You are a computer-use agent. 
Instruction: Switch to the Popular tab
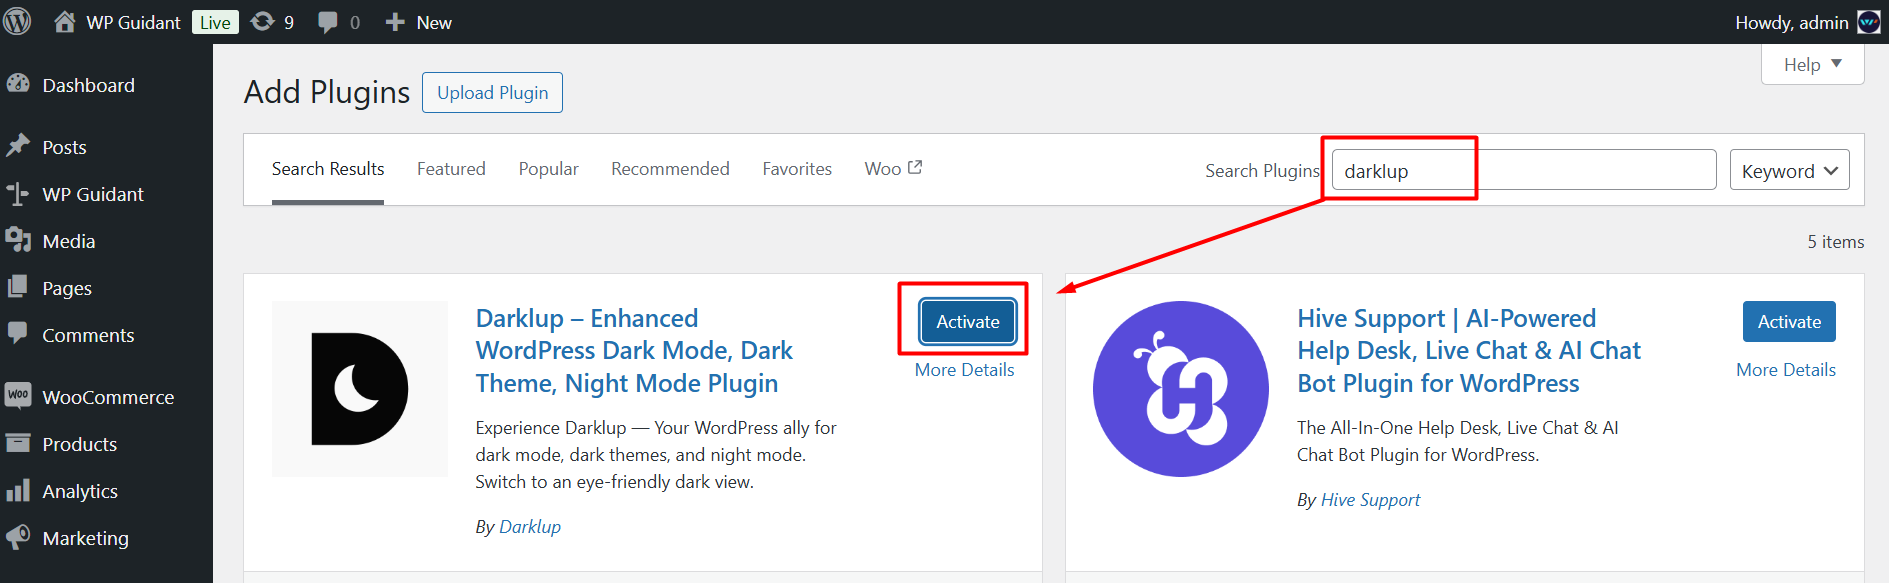point(548,169)
